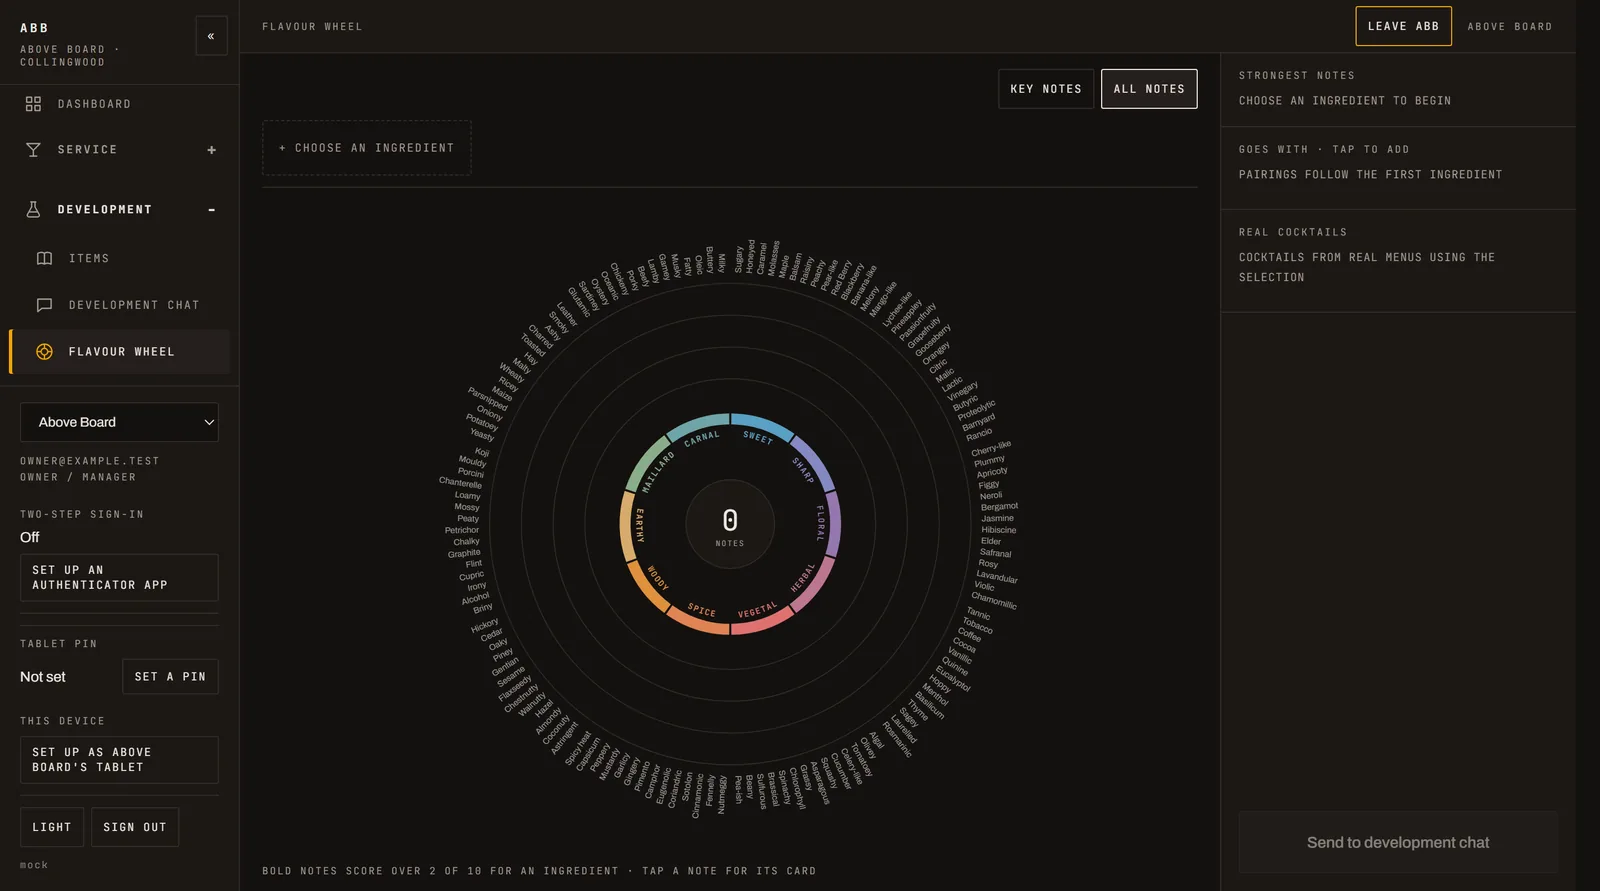The height and width of the screenshot is (891, 1600).
Task: Click Choose an Ingredient box
Action: click(x=367, y=148)
